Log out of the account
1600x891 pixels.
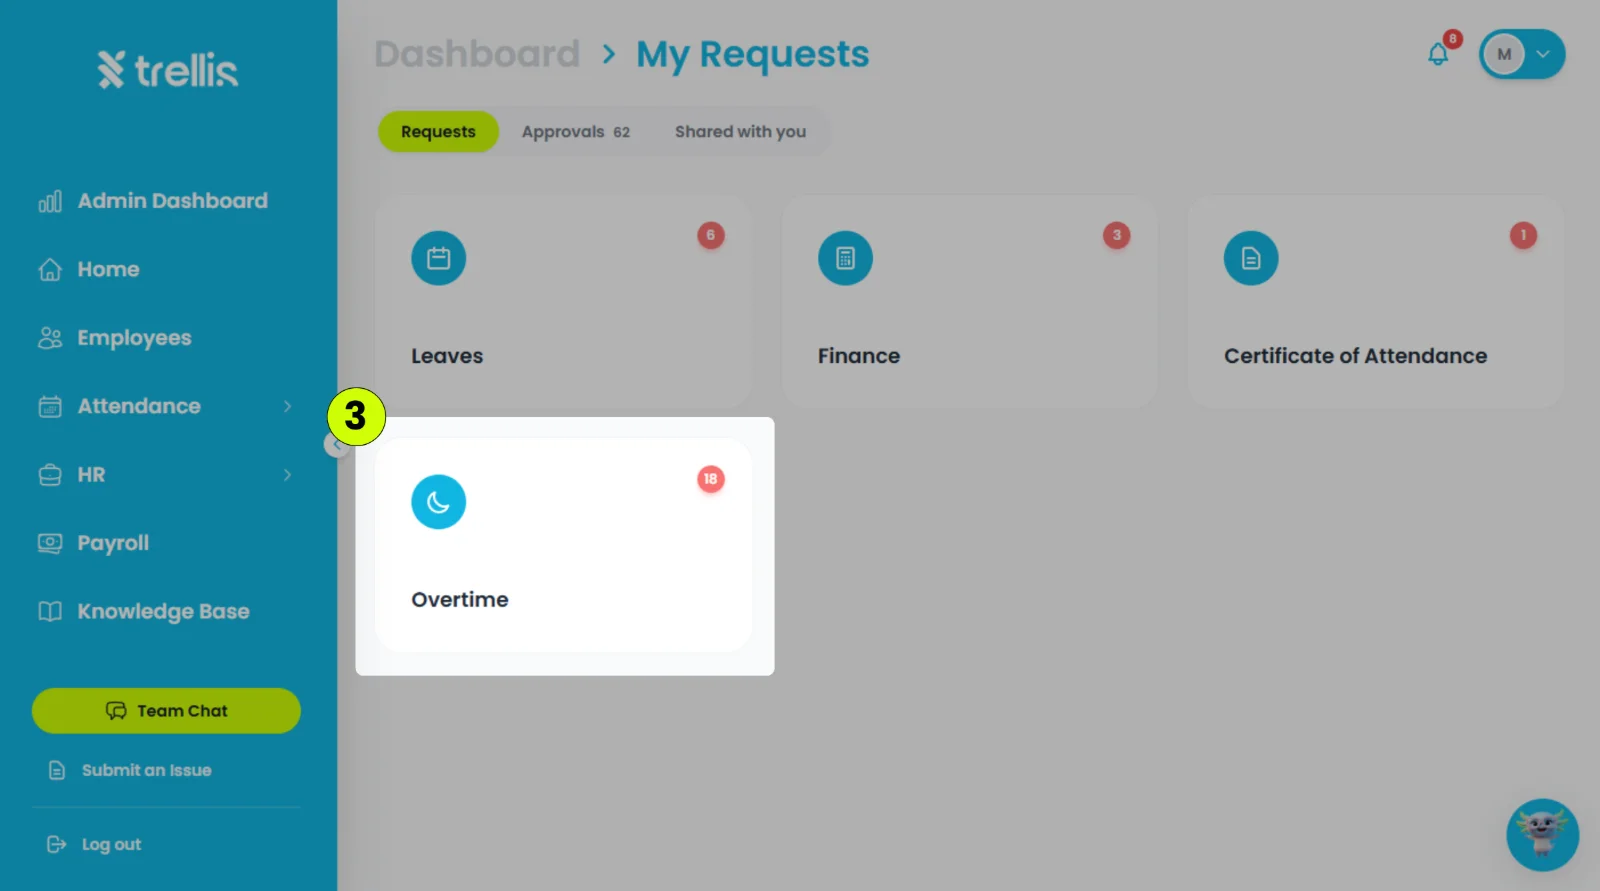click(x=111, y=845)
